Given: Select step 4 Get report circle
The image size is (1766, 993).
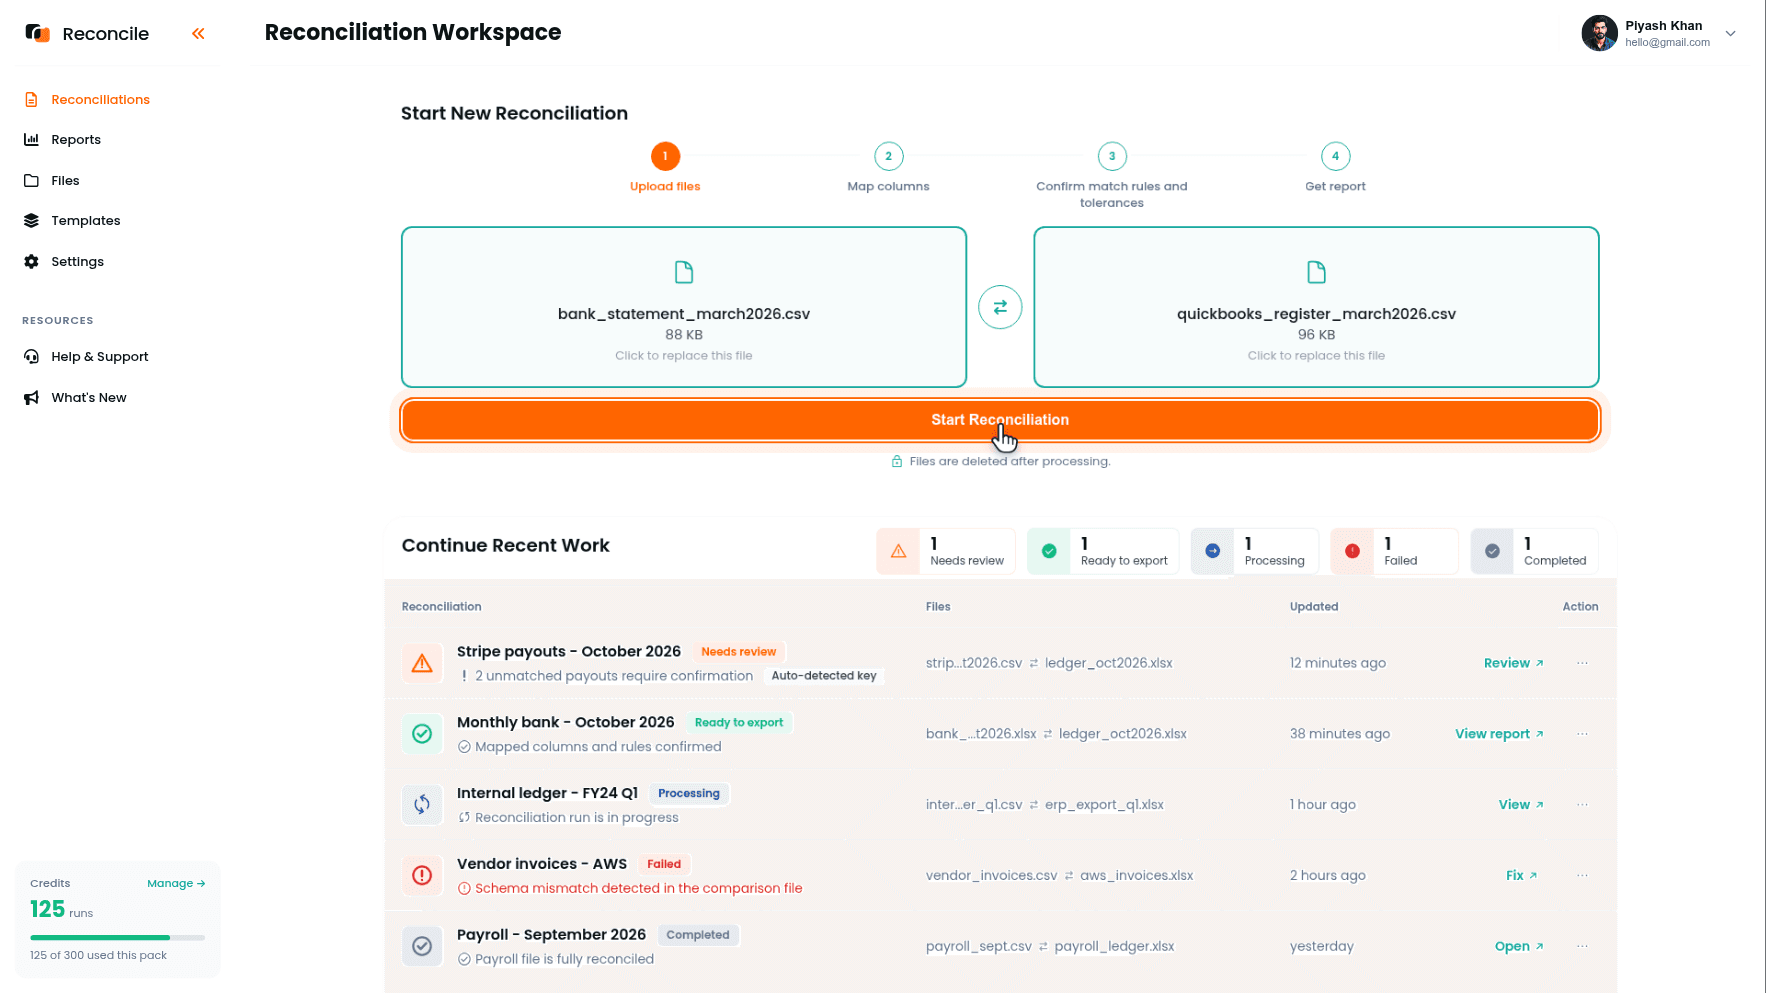Looking at the screenshot, I should coord(1335,156).
